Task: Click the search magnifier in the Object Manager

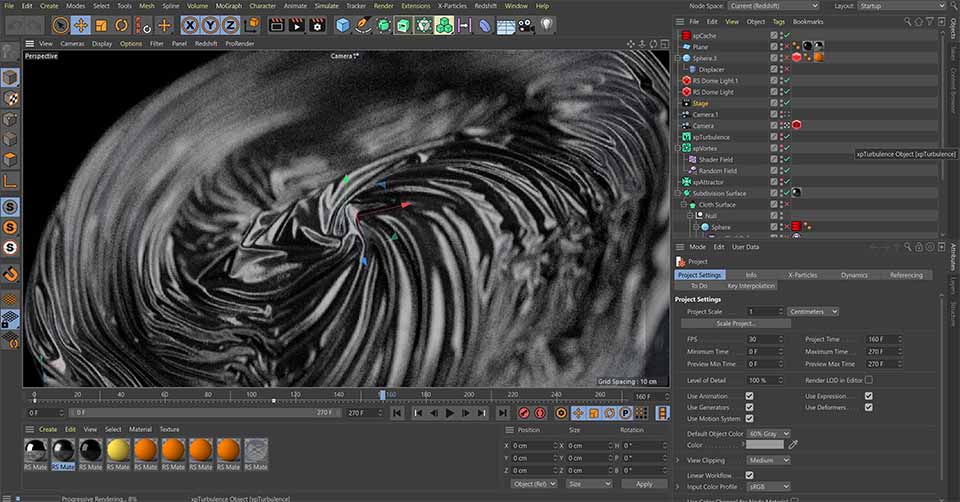Action: click(x=907, y=21)
